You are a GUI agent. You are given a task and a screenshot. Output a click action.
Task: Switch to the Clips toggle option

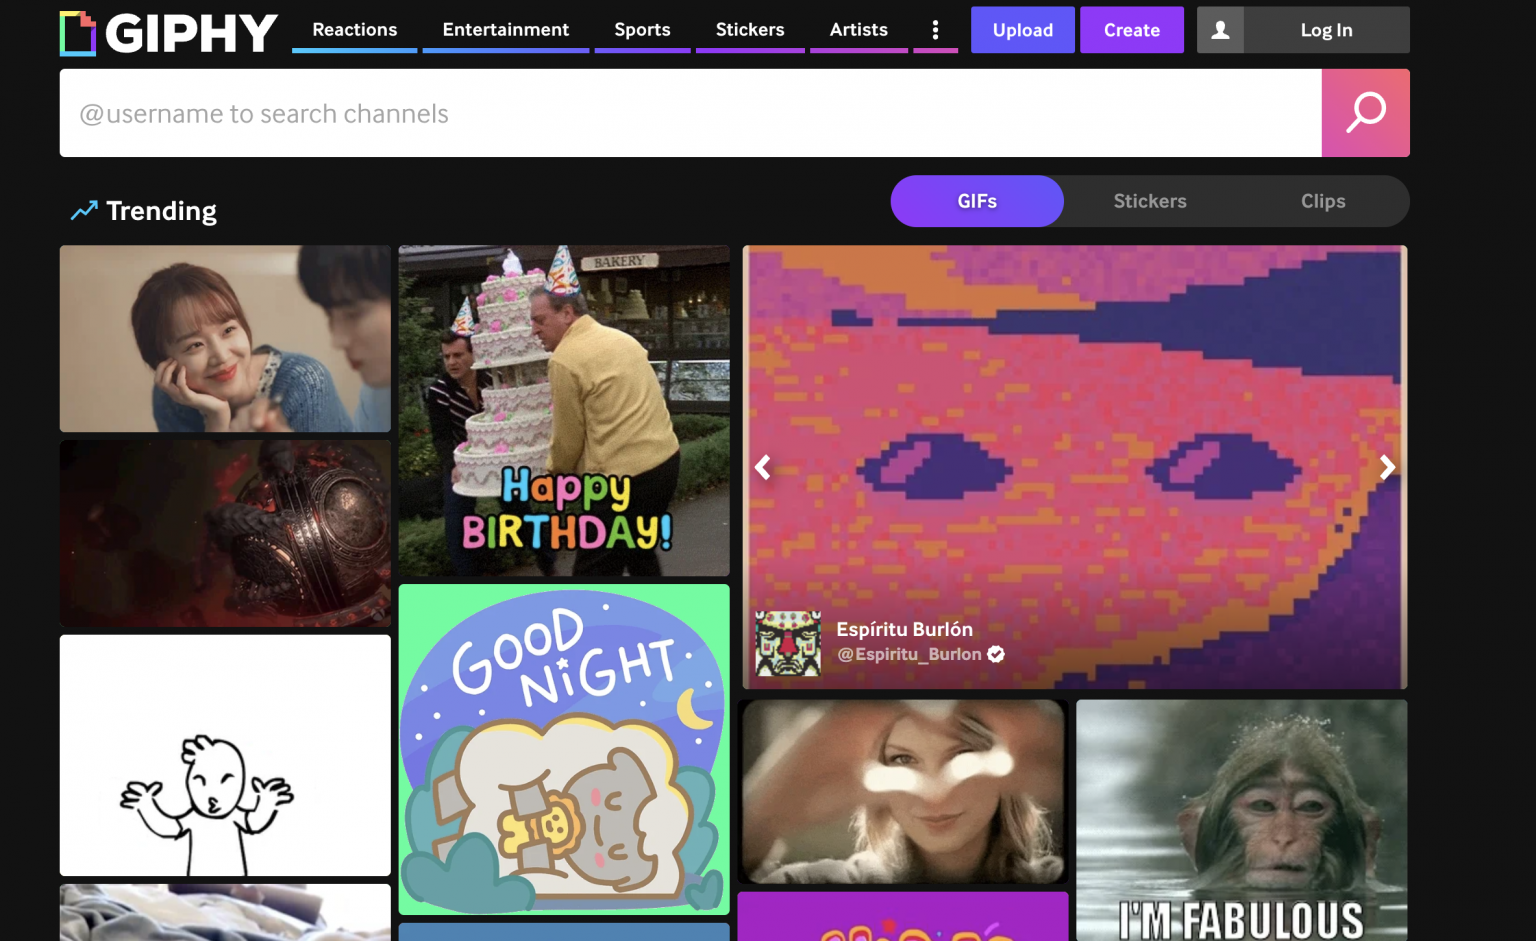click(1322, 201)
